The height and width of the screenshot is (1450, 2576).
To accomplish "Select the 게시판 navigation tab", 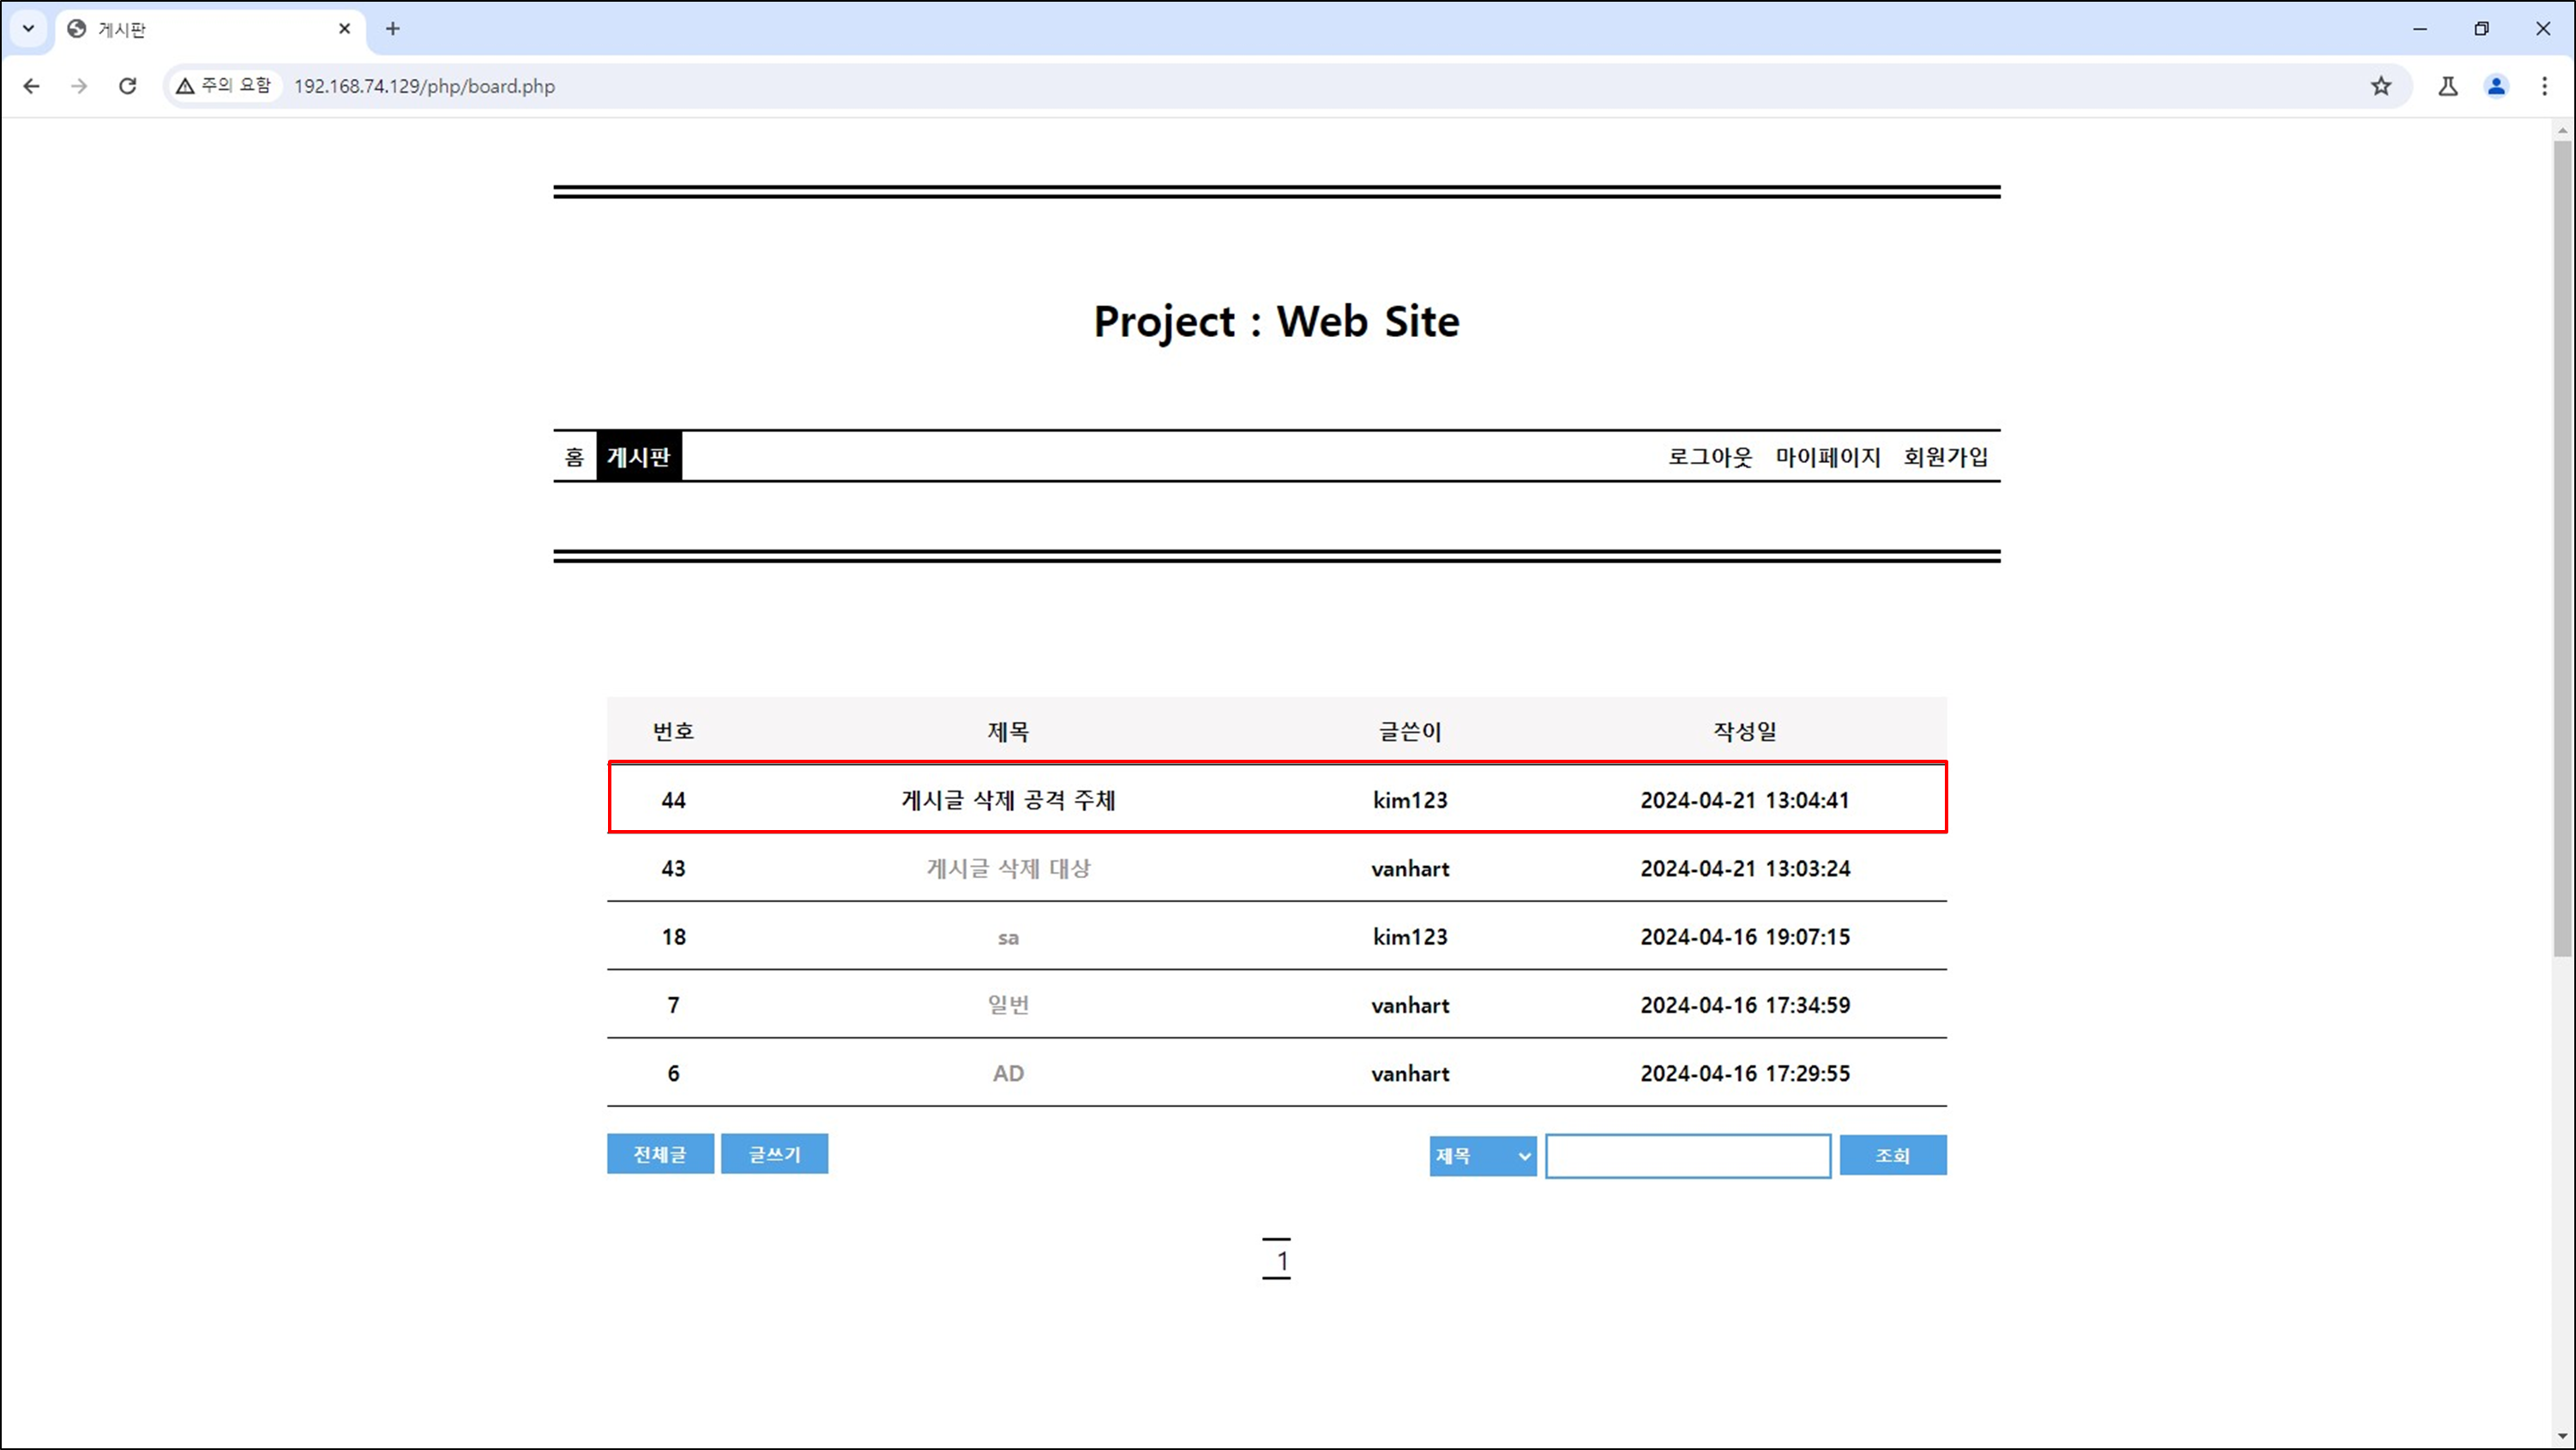I will (x=639, y=457).
